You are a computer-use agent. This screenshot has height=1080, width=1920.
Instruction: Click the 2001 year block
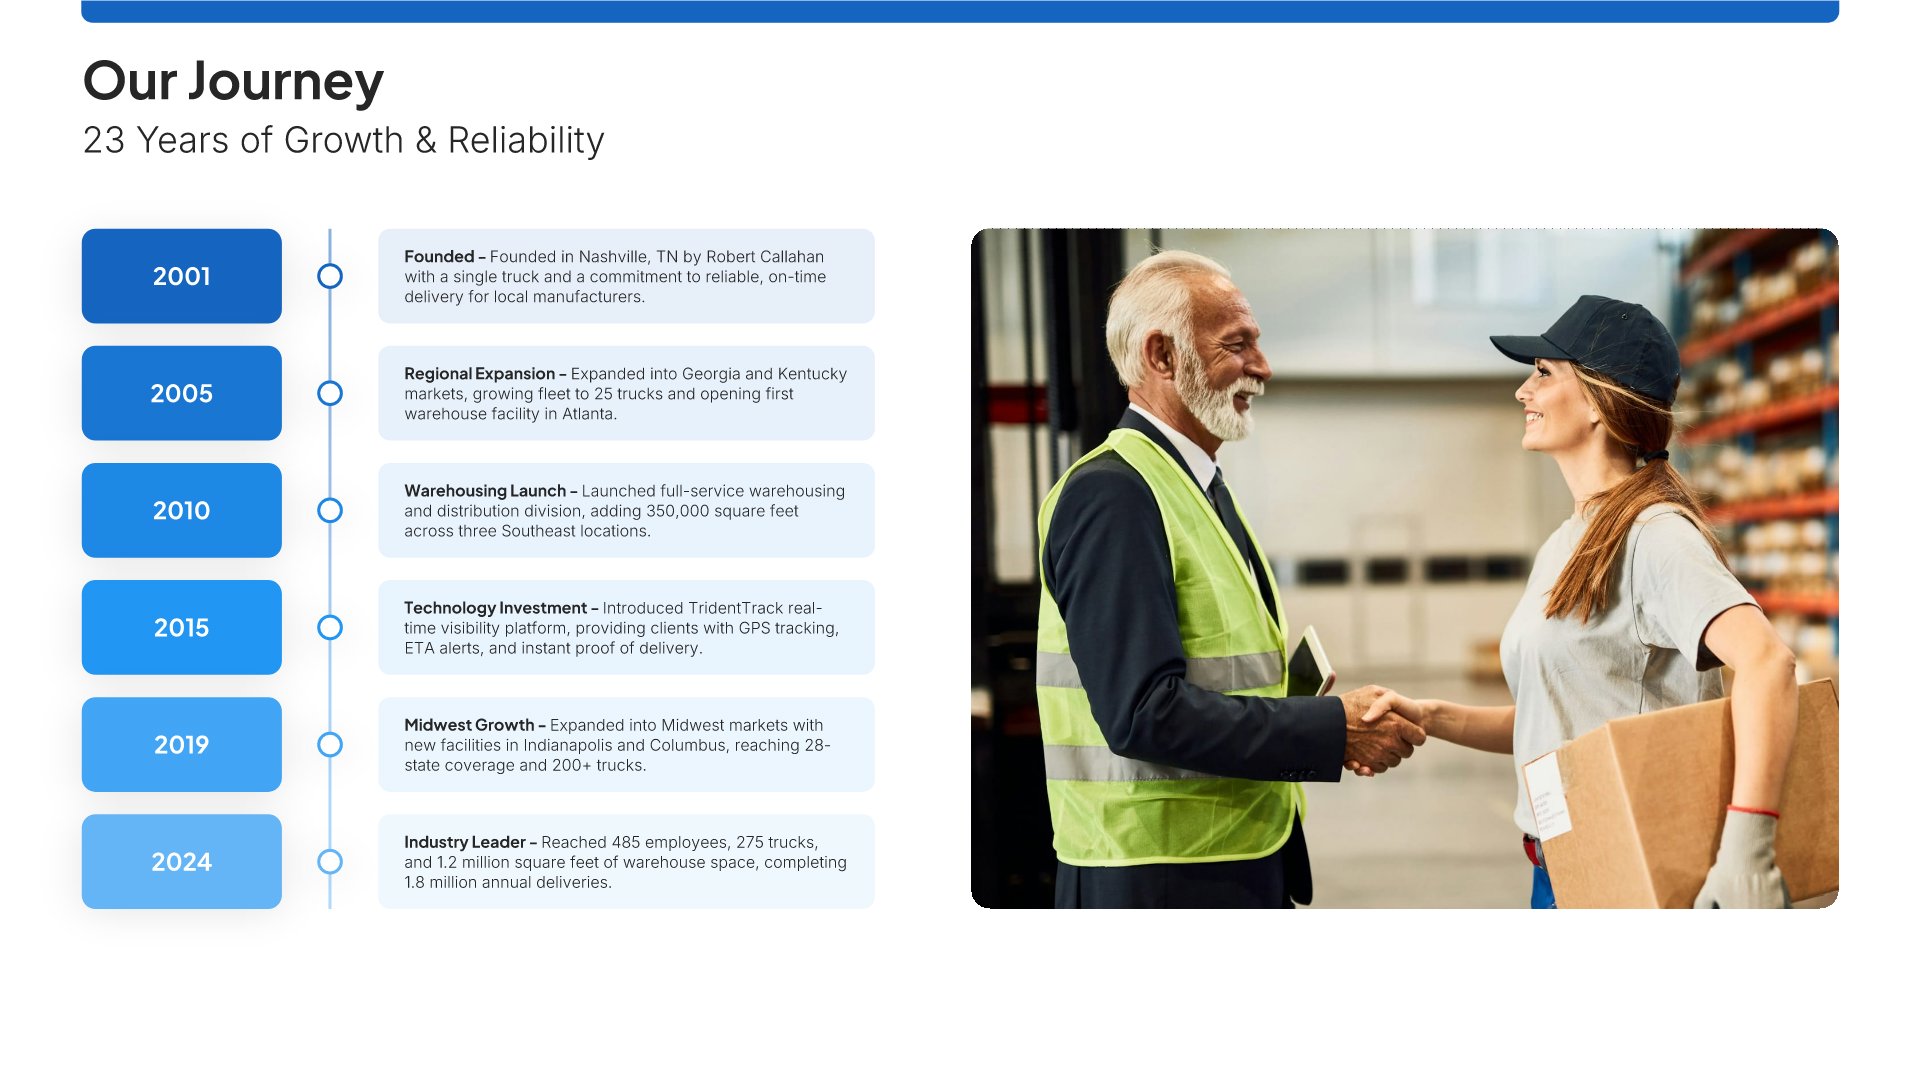(x=181, y=276)
